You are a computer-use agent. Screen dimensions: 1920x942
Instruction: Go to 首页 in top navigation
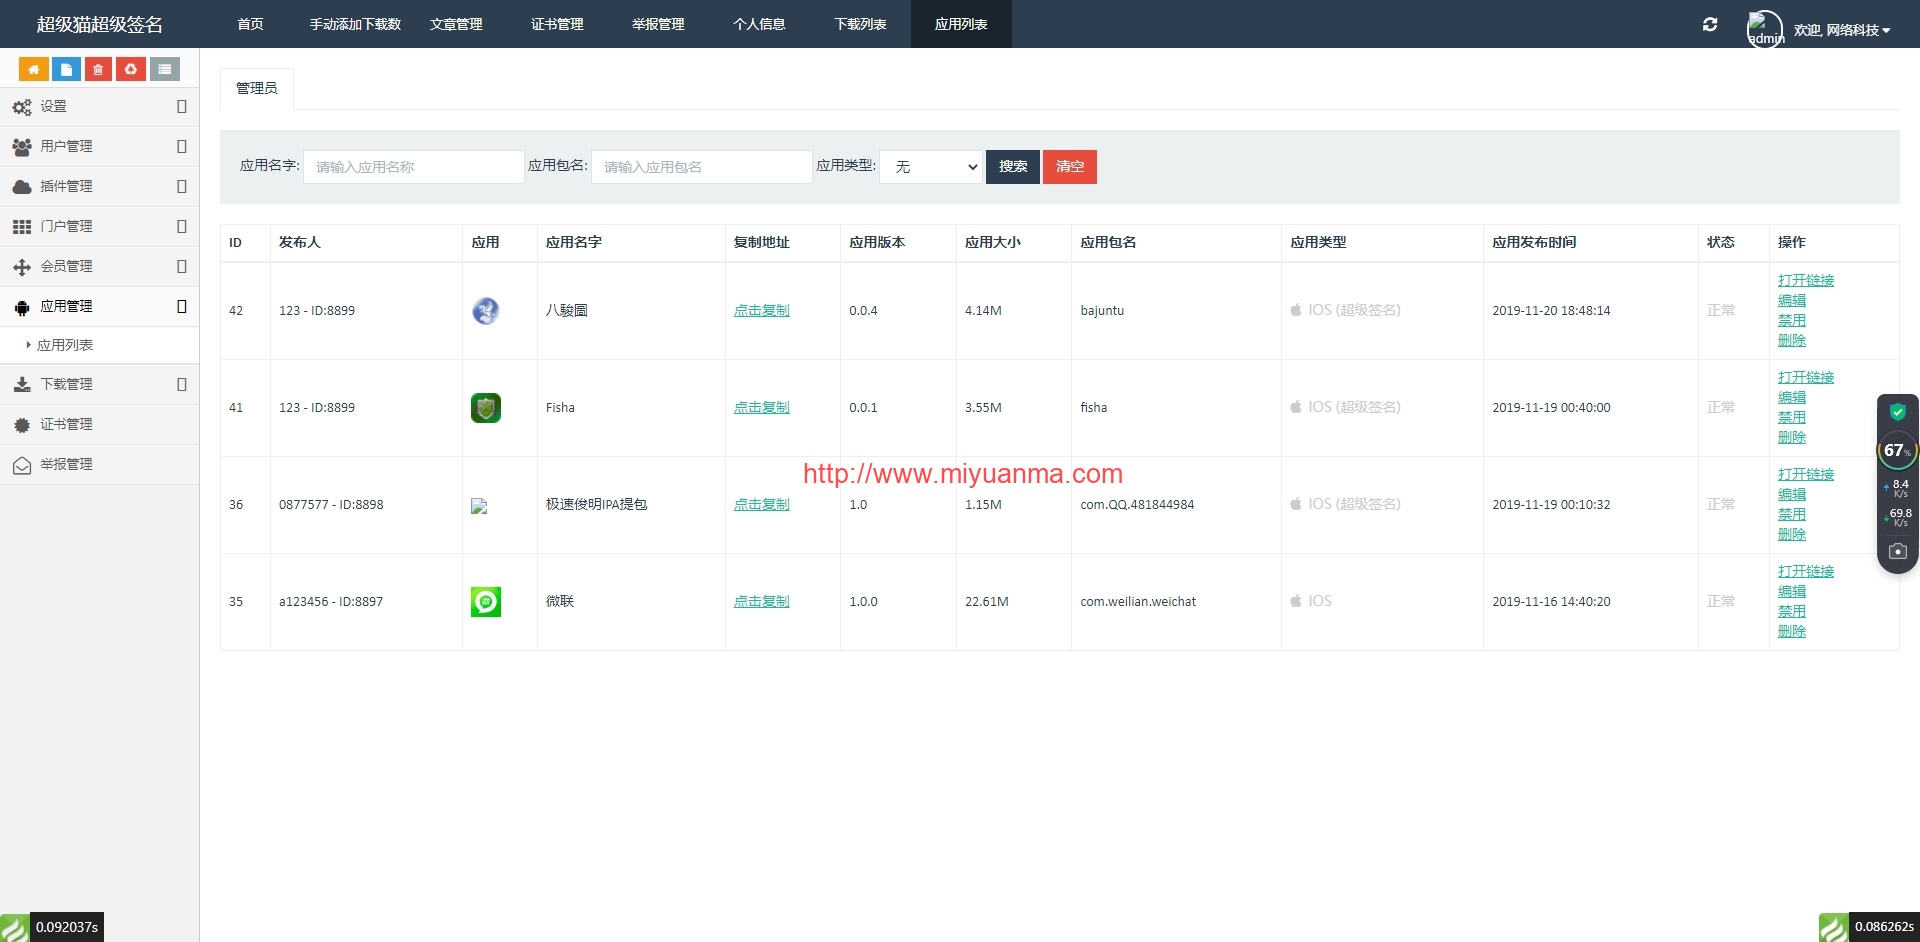click(x=250, y=24)
